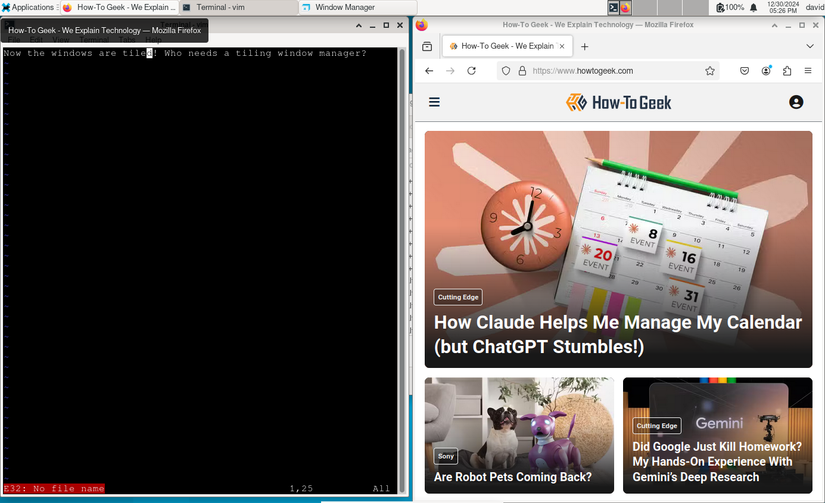
Task: Bookmark this page with the star icon
Action: 710,71
